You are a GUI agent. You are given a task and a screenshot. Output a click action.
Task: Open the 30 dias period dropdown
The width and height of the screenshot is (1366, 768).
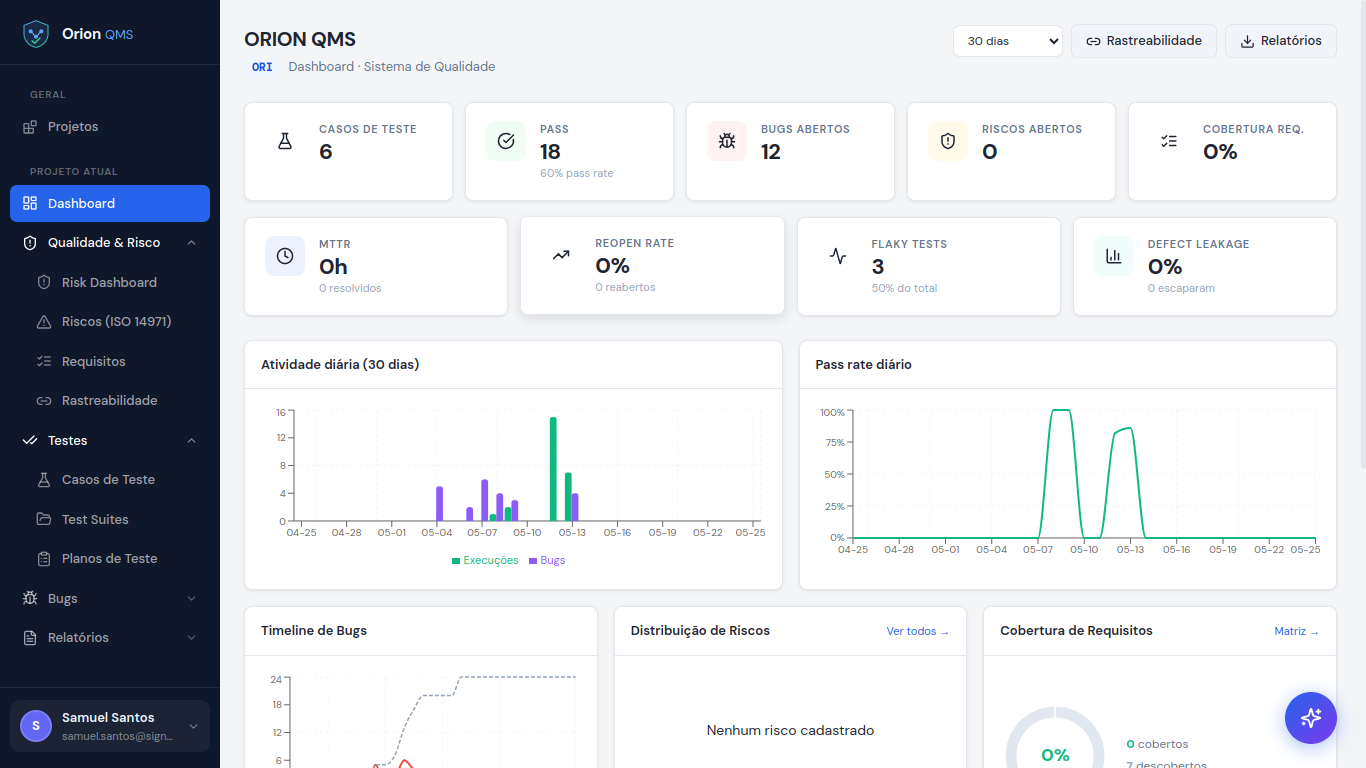point(1008,41)
